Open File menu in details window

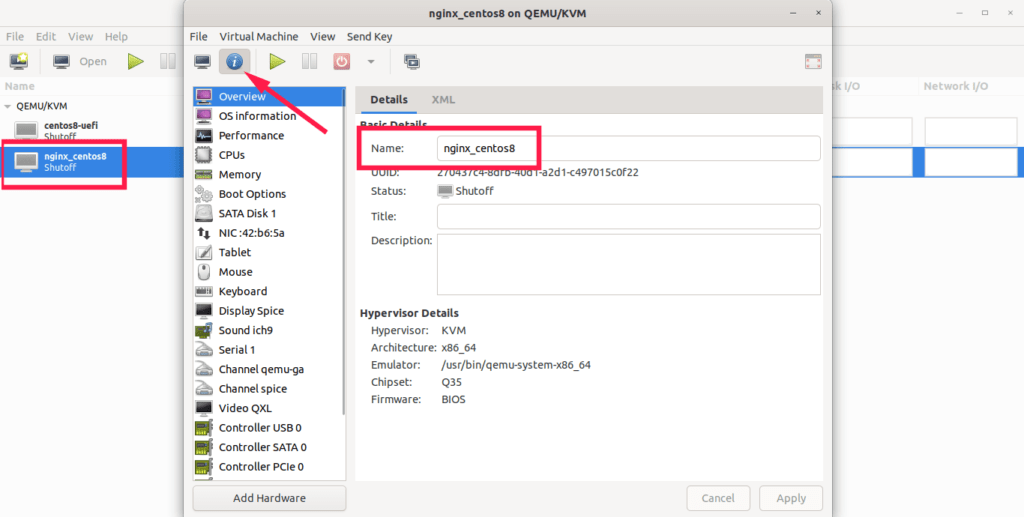[x=199, y=37]
